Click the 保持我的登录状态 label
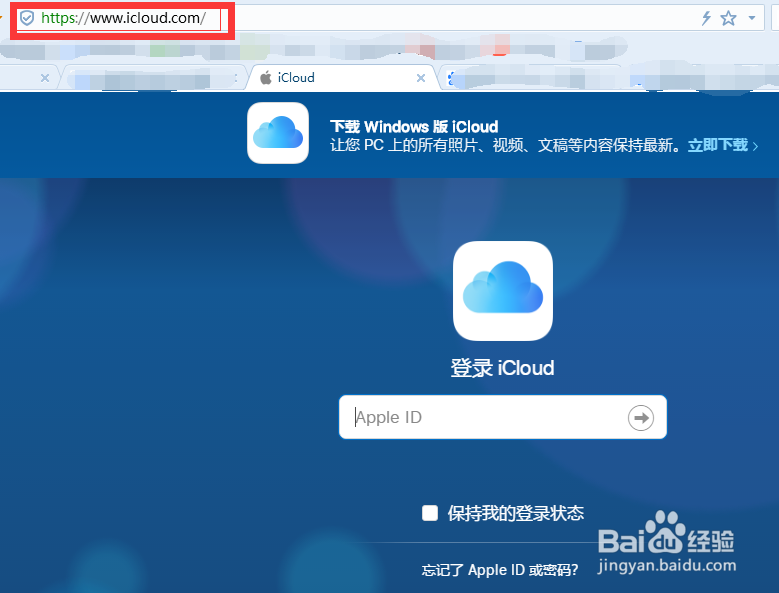This screenshot has height=593, width=779. pos(516,513)
